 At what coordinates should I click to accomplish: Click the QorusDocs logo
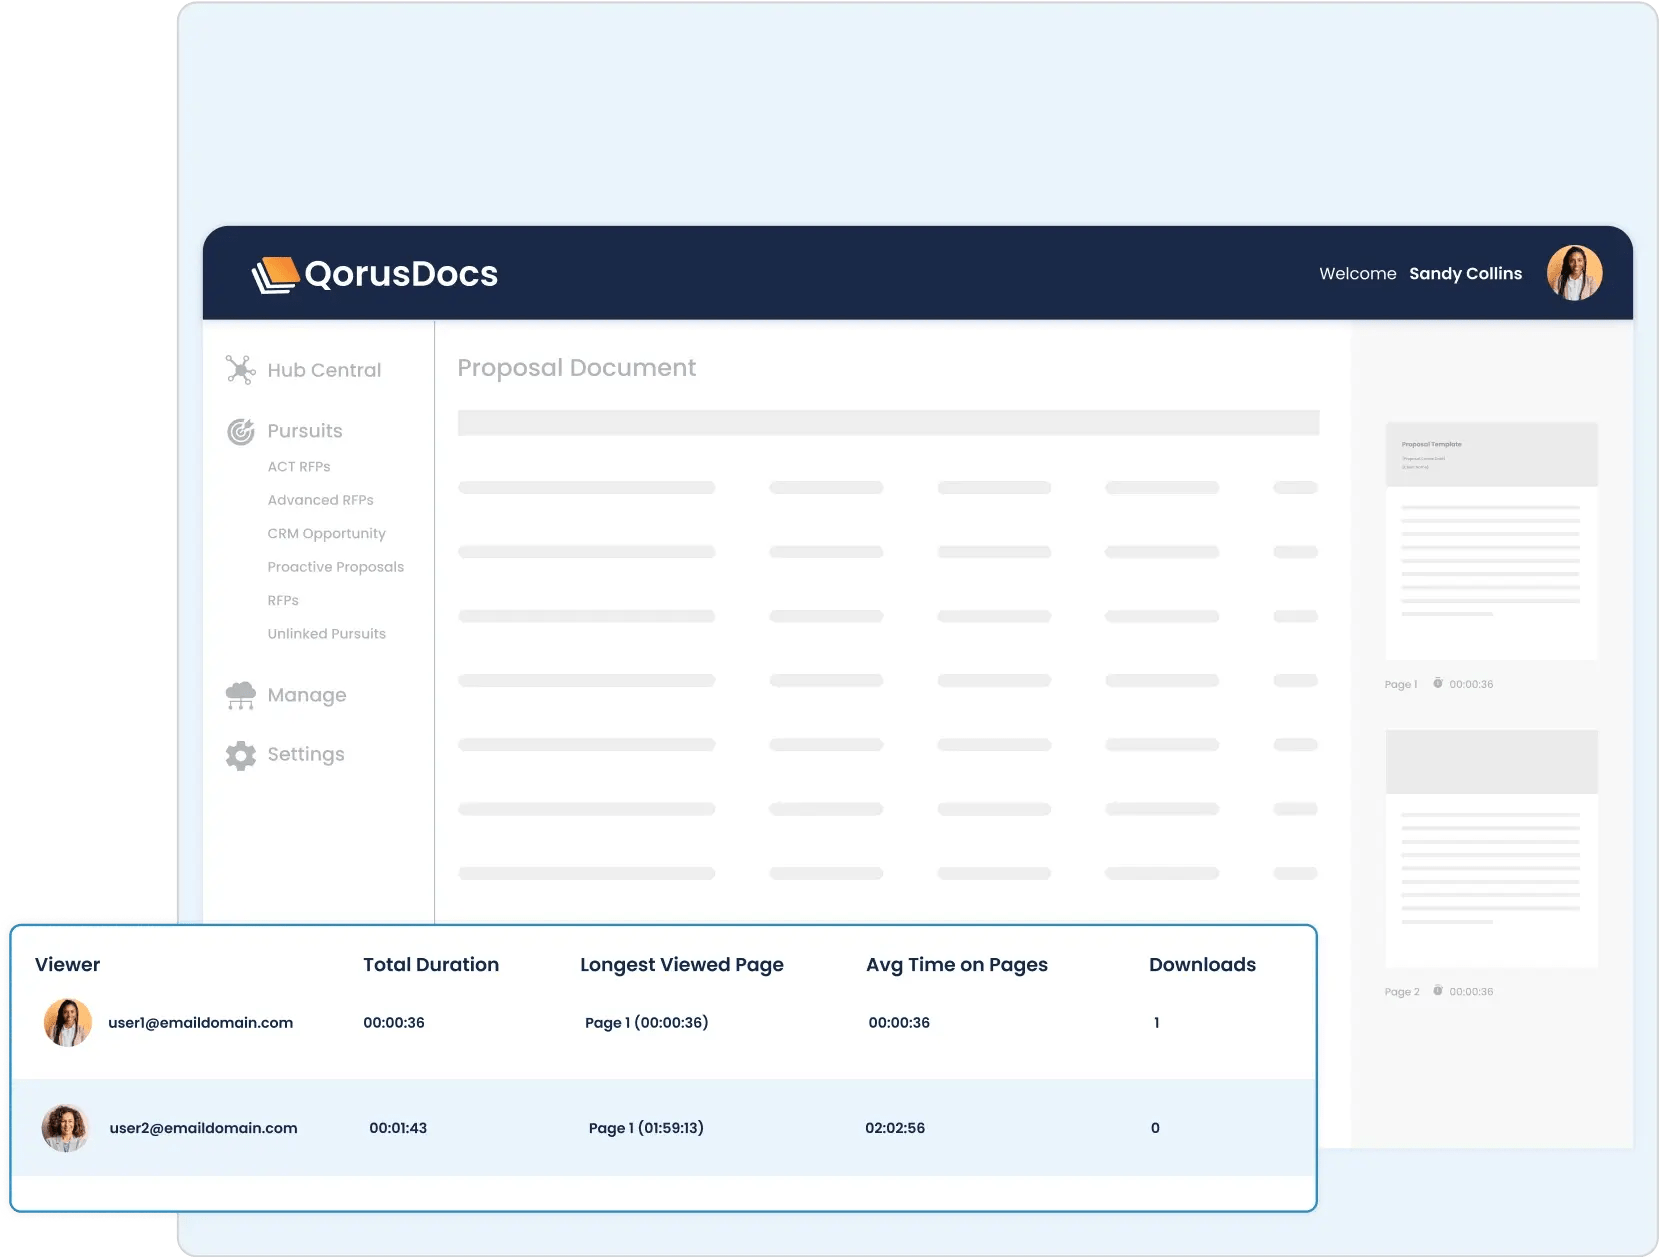374,272
